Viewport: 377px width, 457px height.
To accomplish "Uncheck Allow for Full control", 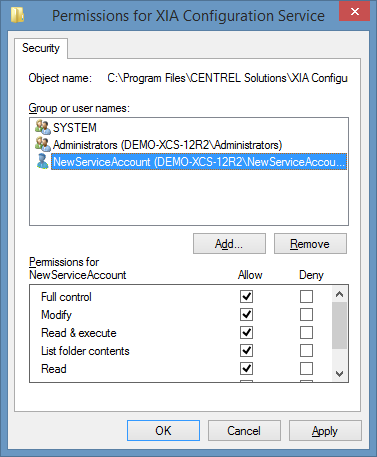I will (x=246, y=296).
